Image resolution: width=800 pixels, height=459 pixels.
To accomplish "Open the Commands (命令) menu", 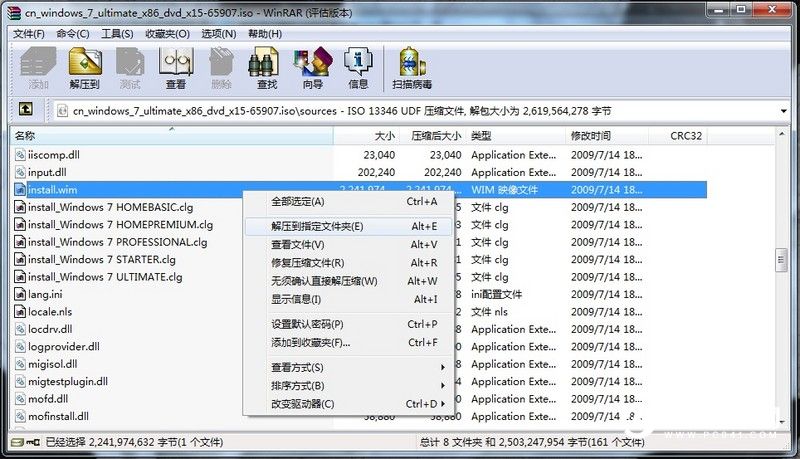I will click(73, 34).
